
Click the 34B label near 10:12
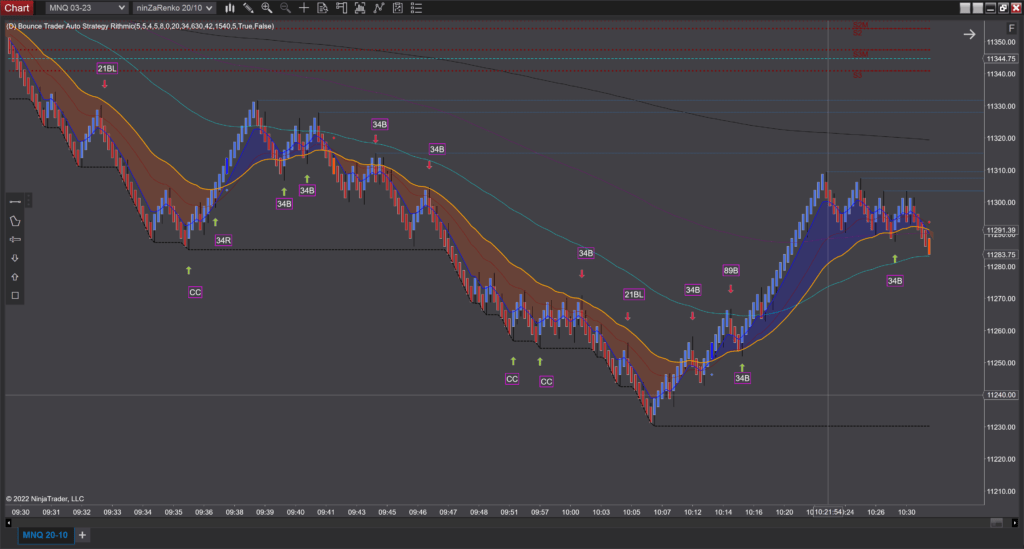click(692, 290)
